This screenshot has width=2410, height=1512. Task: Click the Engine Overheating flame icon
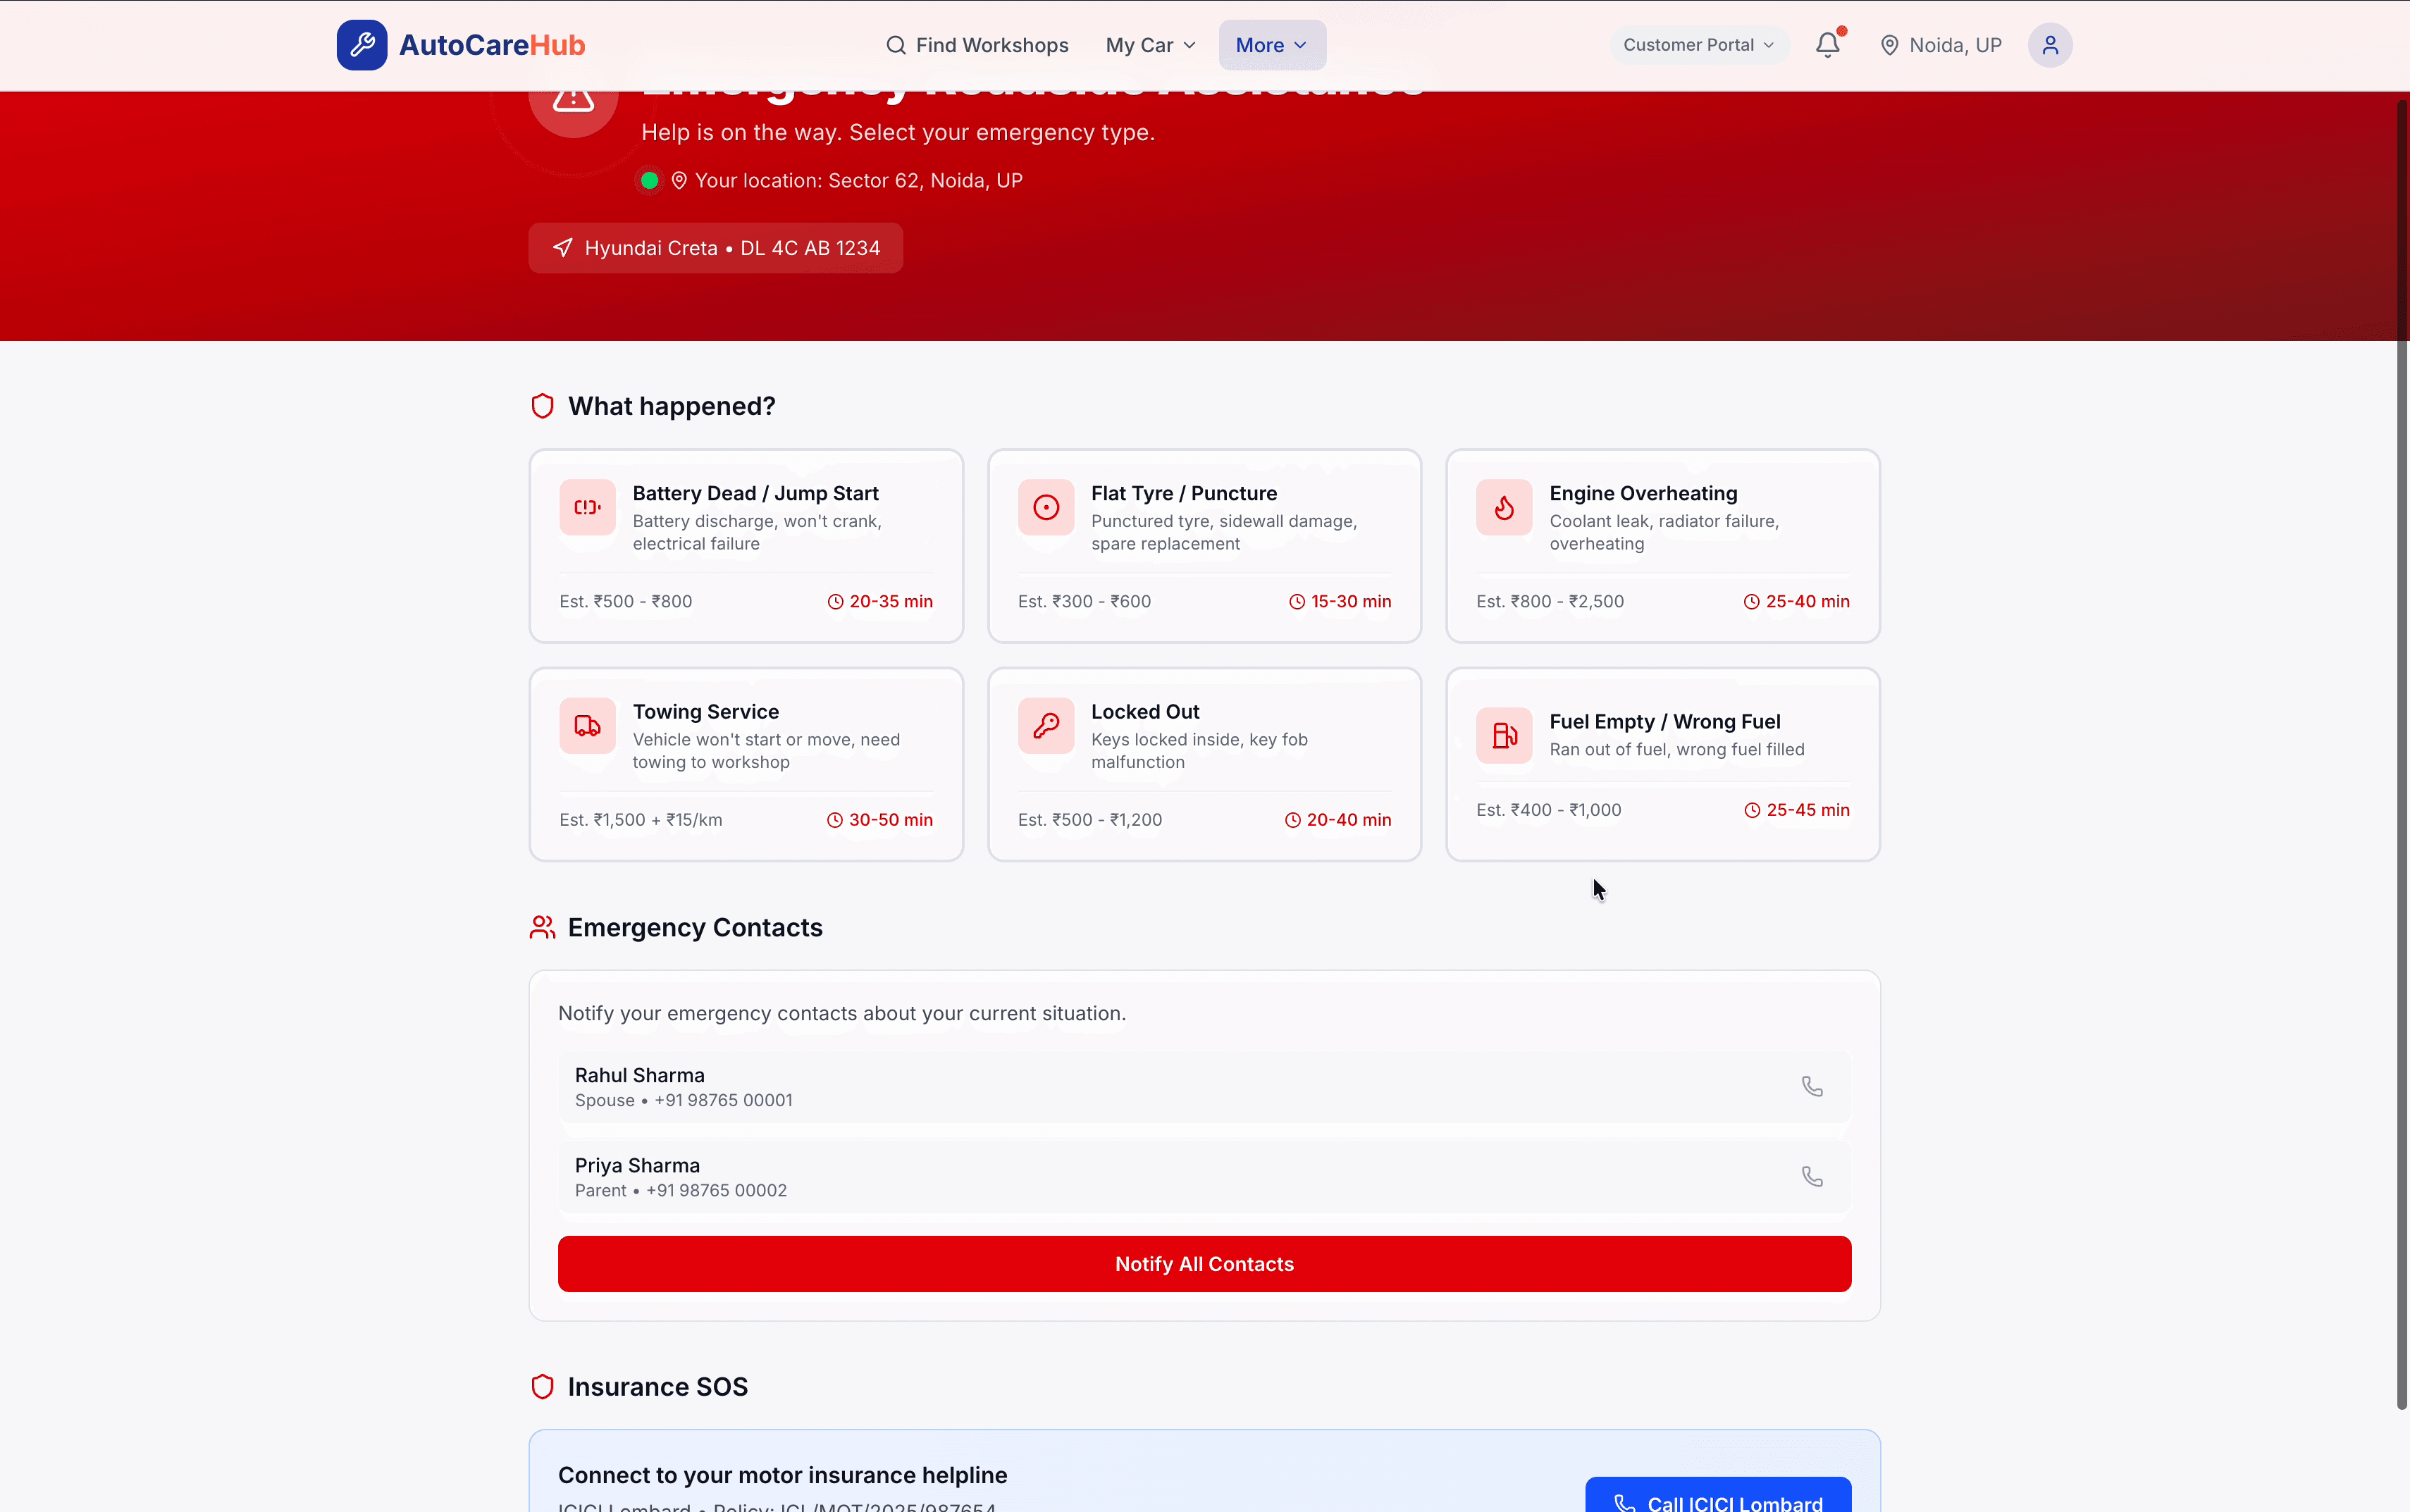[x=1503, y=507]
